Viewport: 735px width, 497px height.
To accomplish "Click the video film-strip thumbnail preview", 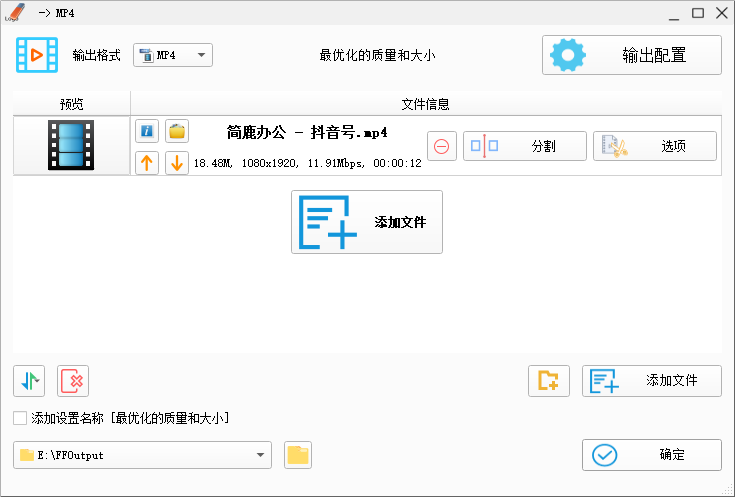I will [71, 145].
